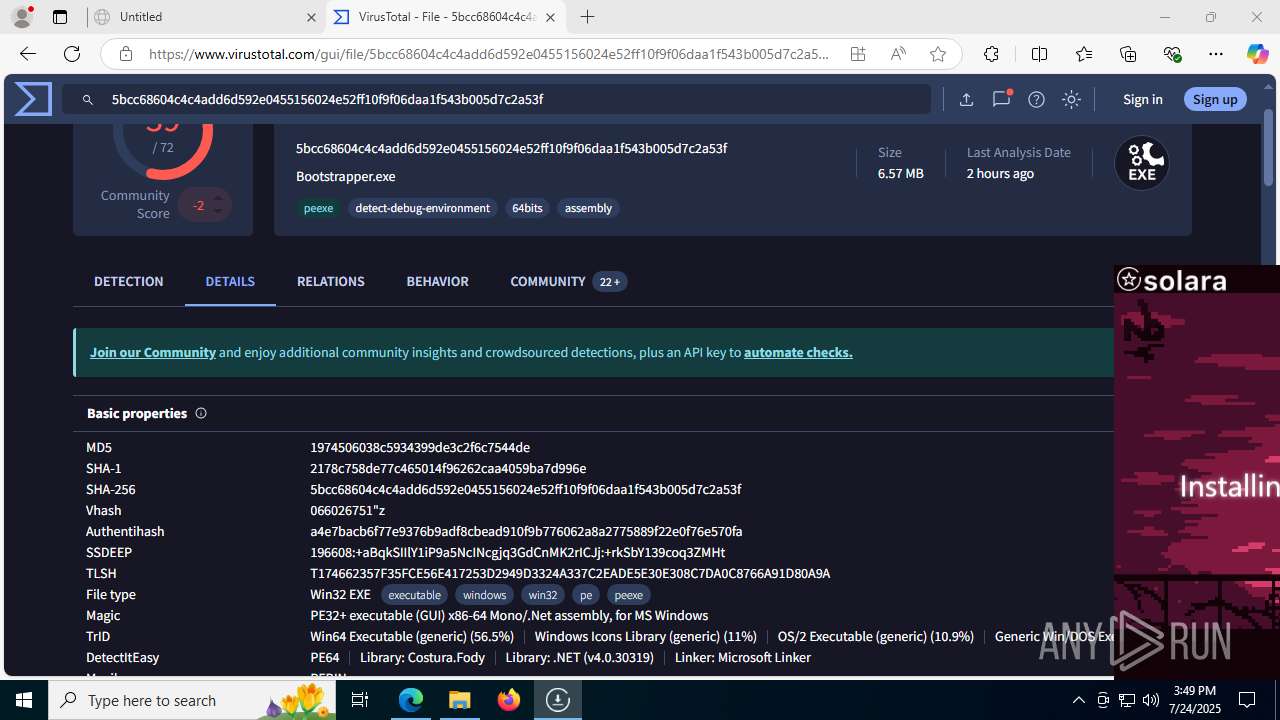The height and width of the screenshot is (720, 1280).
Task: Close the VirusTotal tab
Action: (550, 17)
